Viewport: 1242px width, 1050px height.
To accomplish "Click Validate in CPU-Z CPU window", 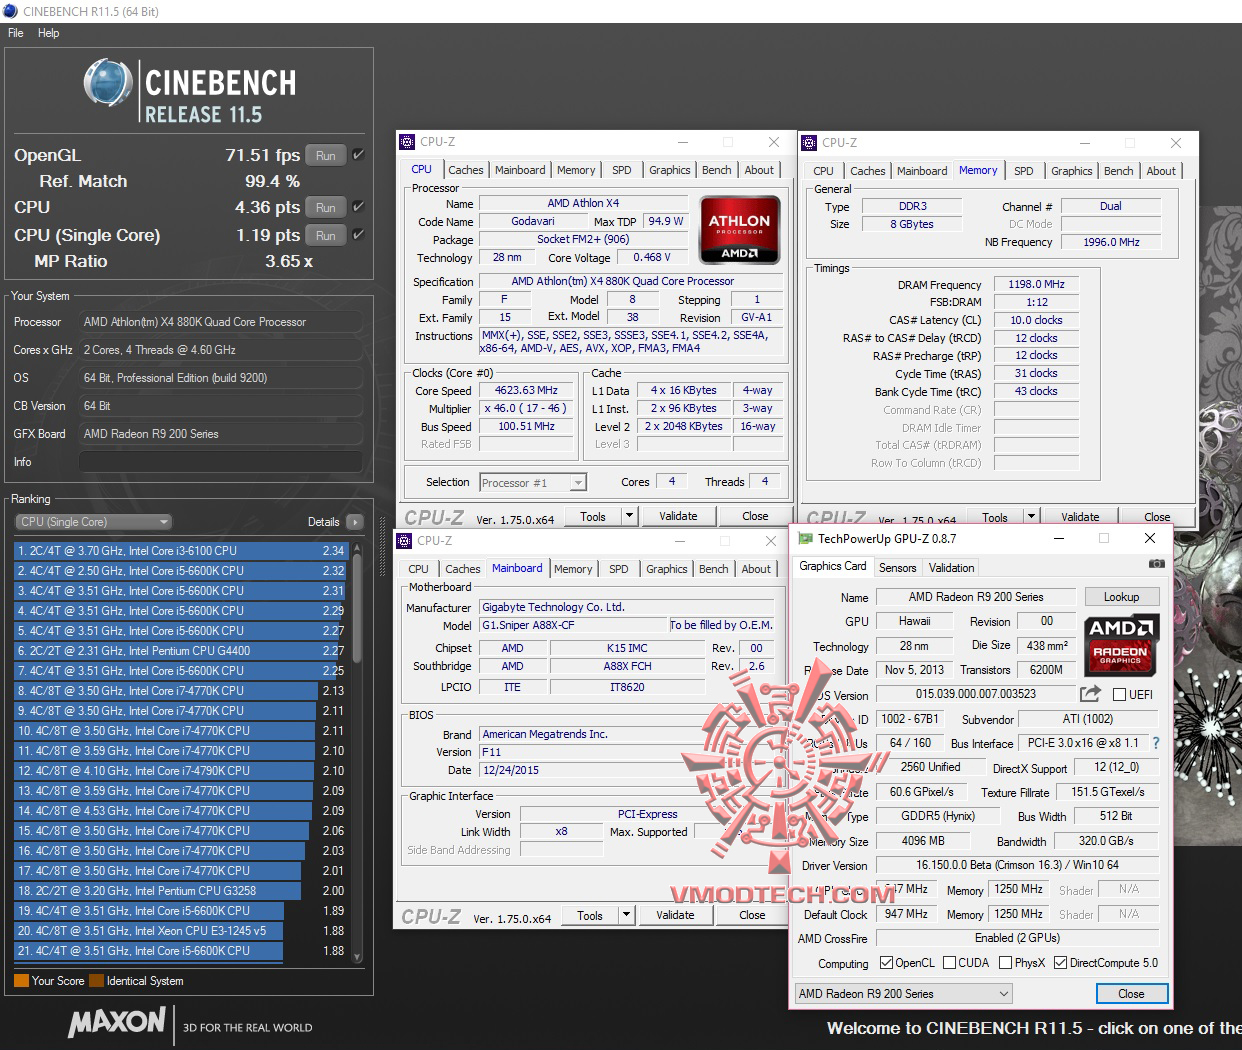I will [x=678, y=516].
